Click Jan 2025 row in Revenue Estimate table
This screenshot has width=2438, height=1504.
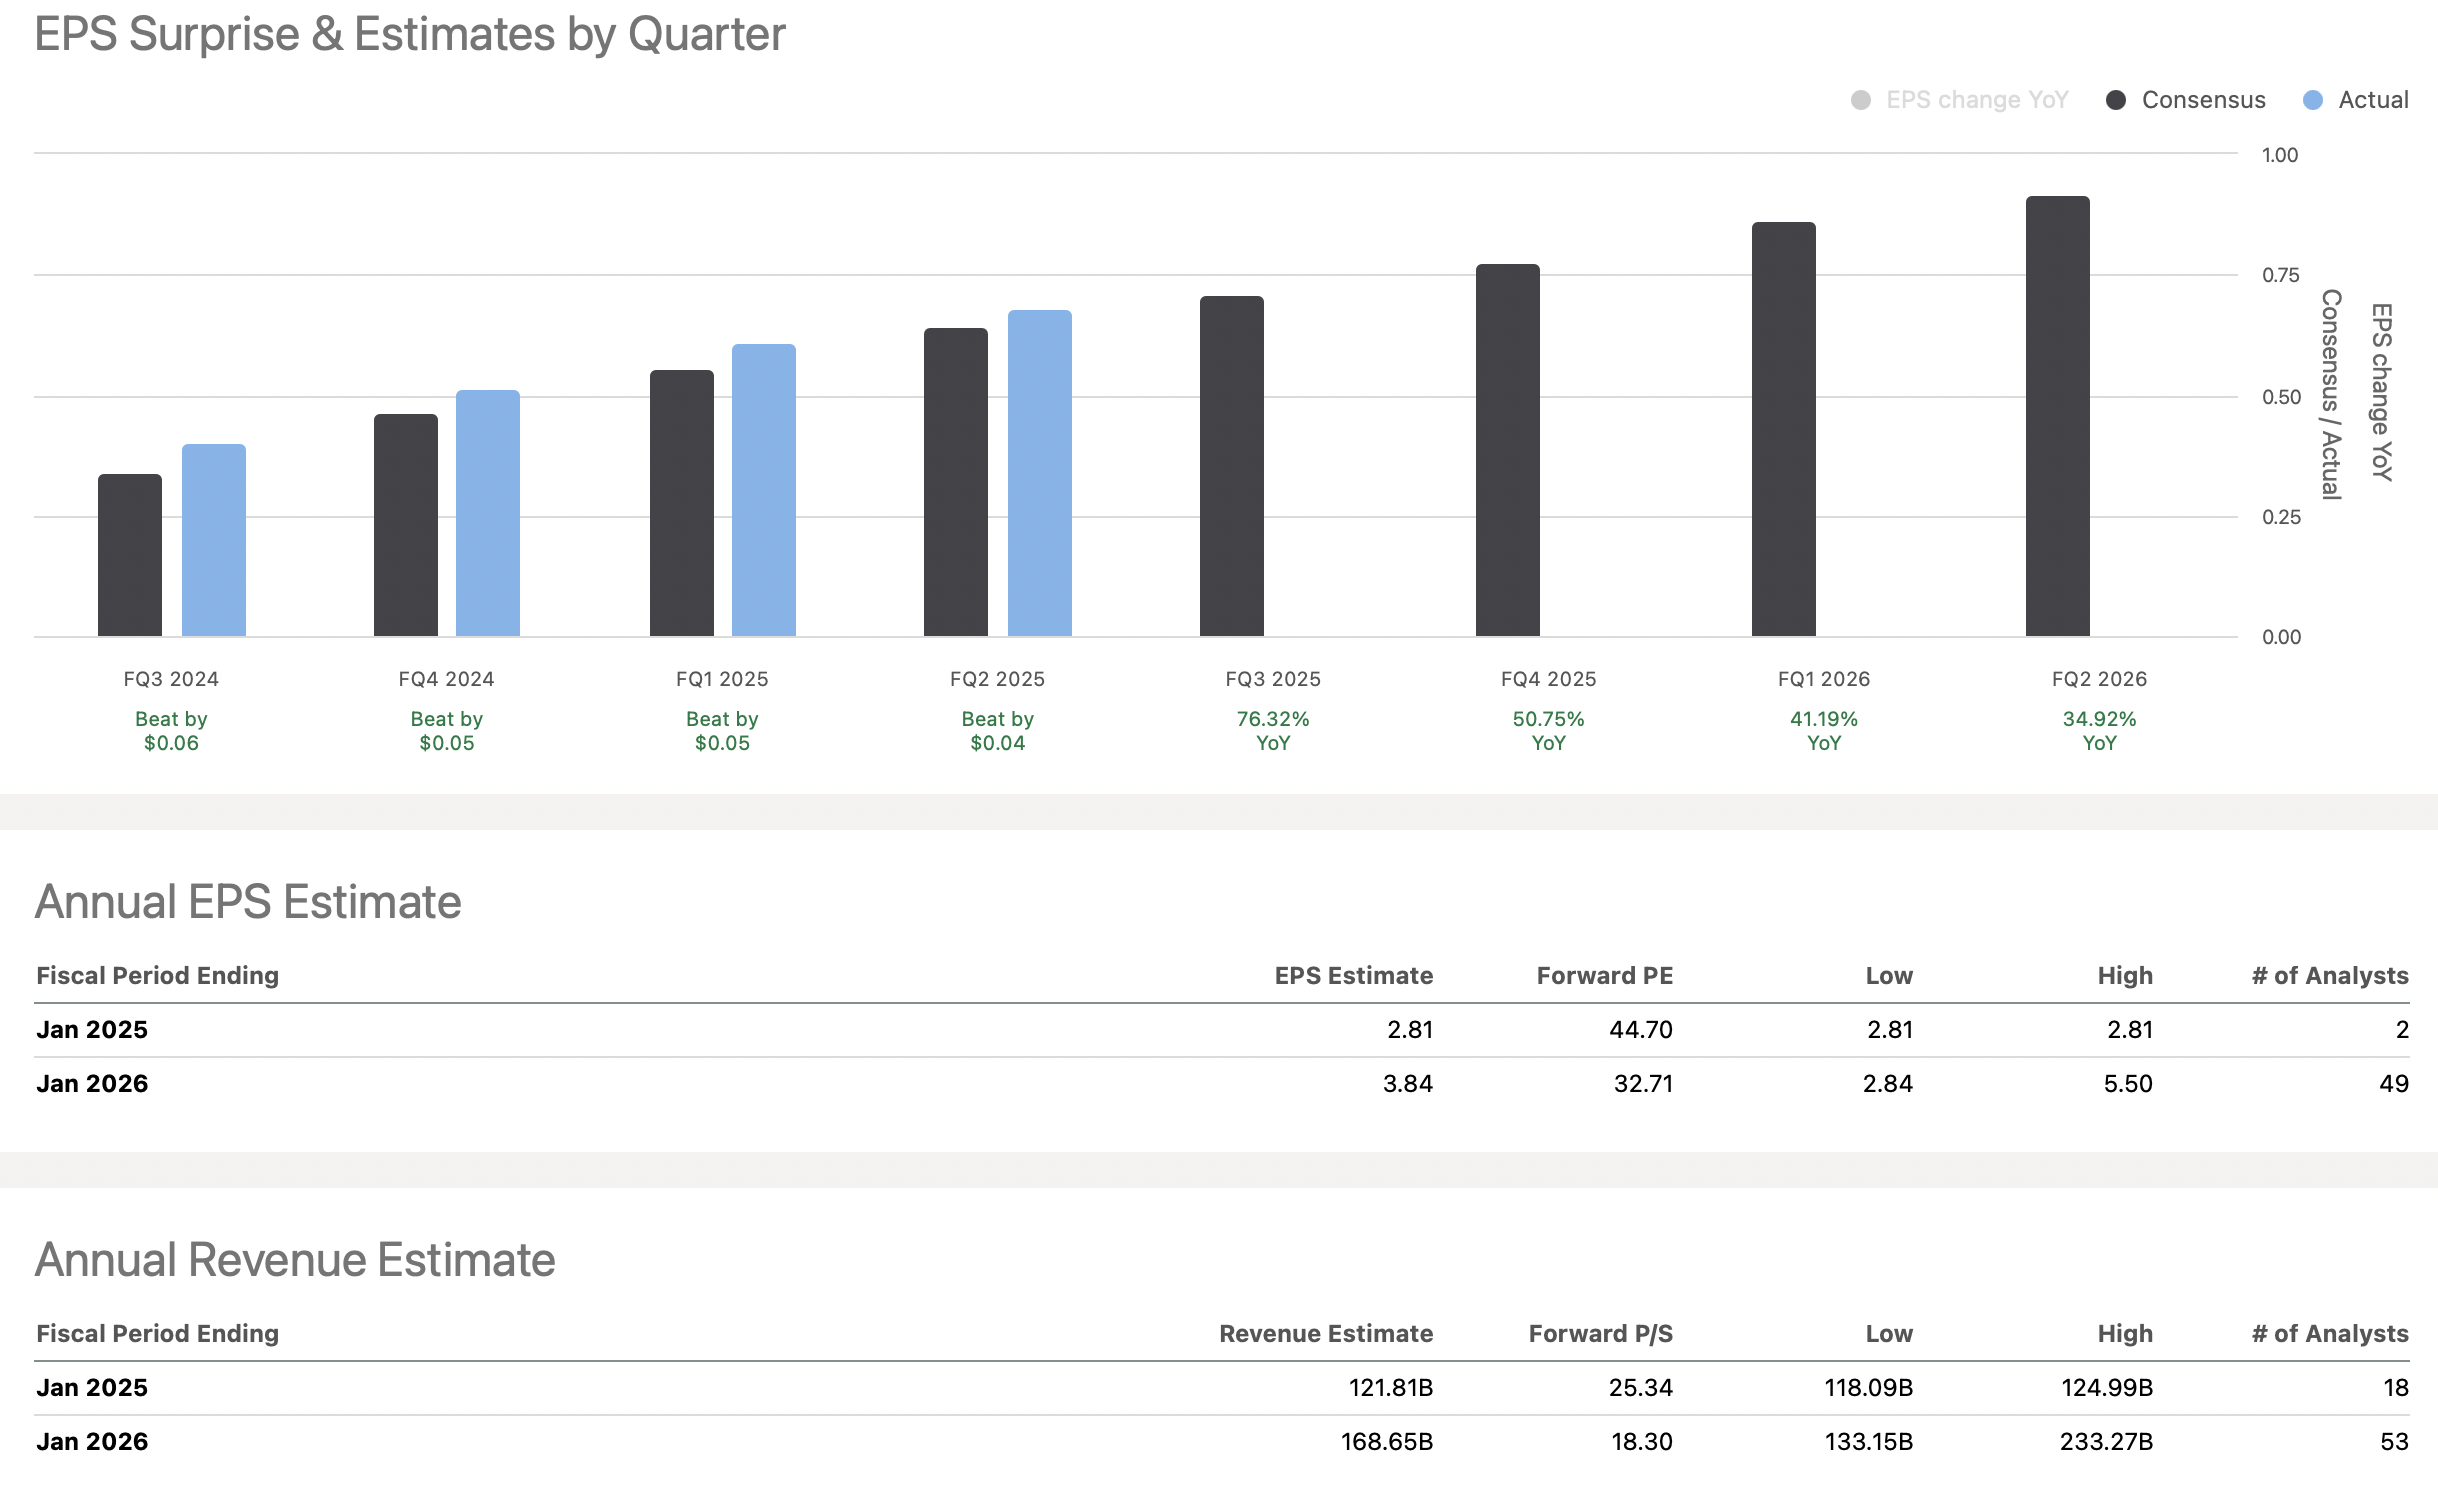click(x=92, y=1388)
